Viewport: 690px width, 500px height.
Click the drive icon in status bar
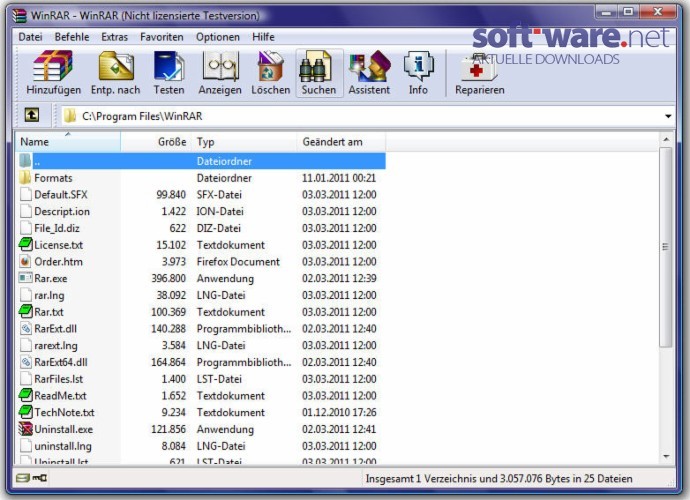pos(22,478)
